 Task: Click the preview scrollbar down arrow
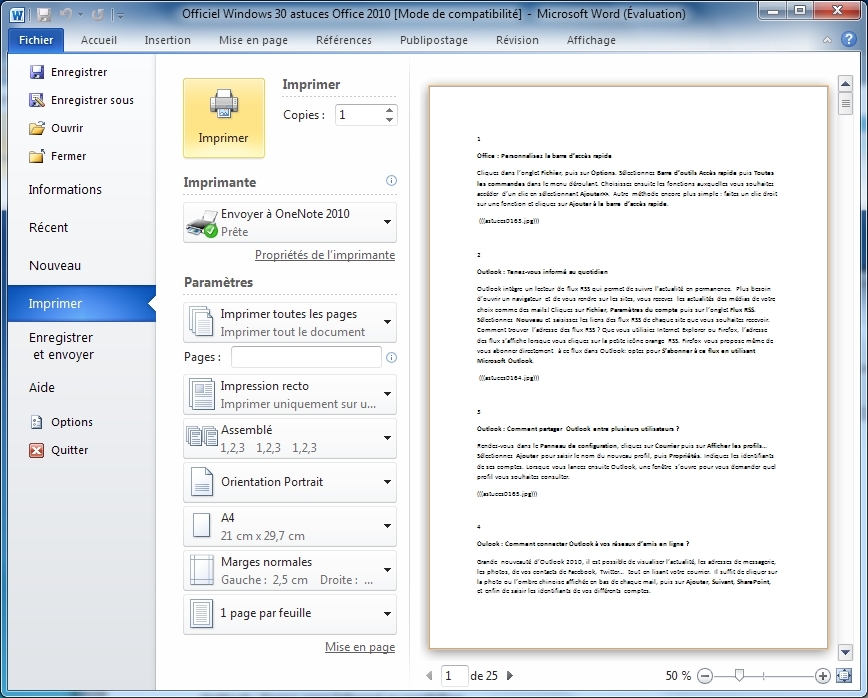pos(845,652)
